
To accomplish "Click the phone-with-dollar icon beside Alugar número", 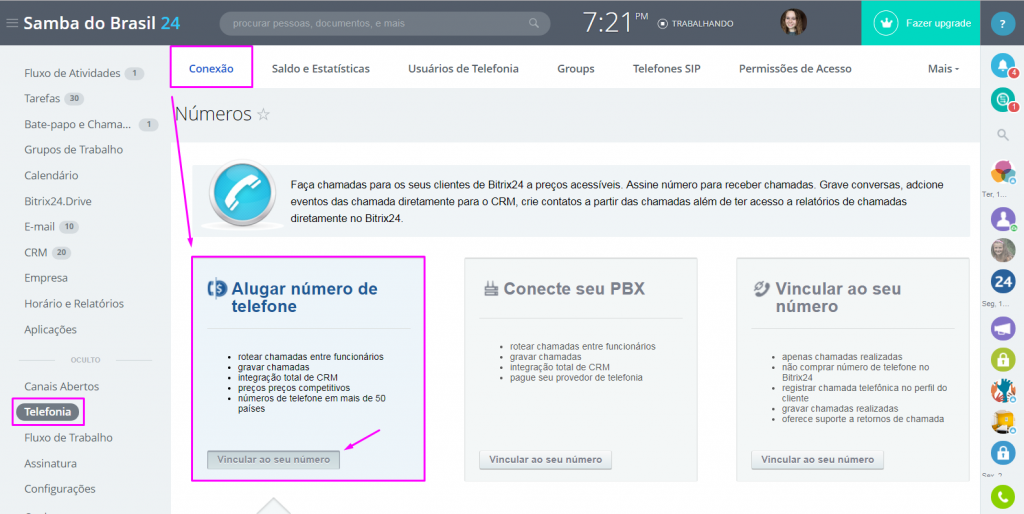I will tap(217, 288).
